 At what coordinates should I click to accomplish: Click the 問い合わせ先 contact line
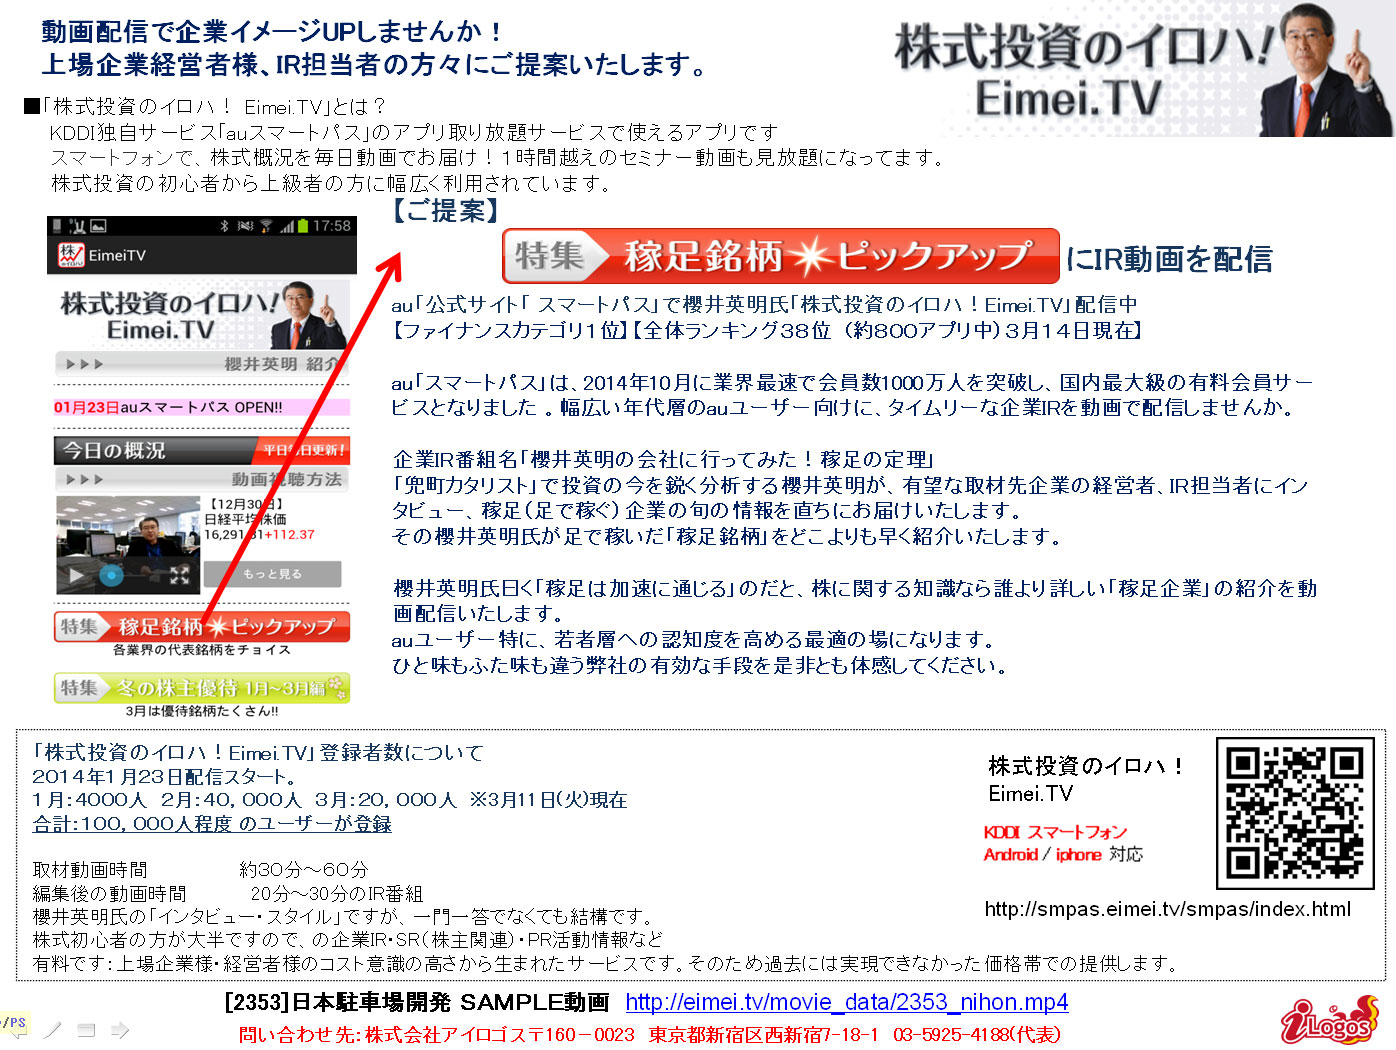pyautogui.click(x=650, y=1035)
